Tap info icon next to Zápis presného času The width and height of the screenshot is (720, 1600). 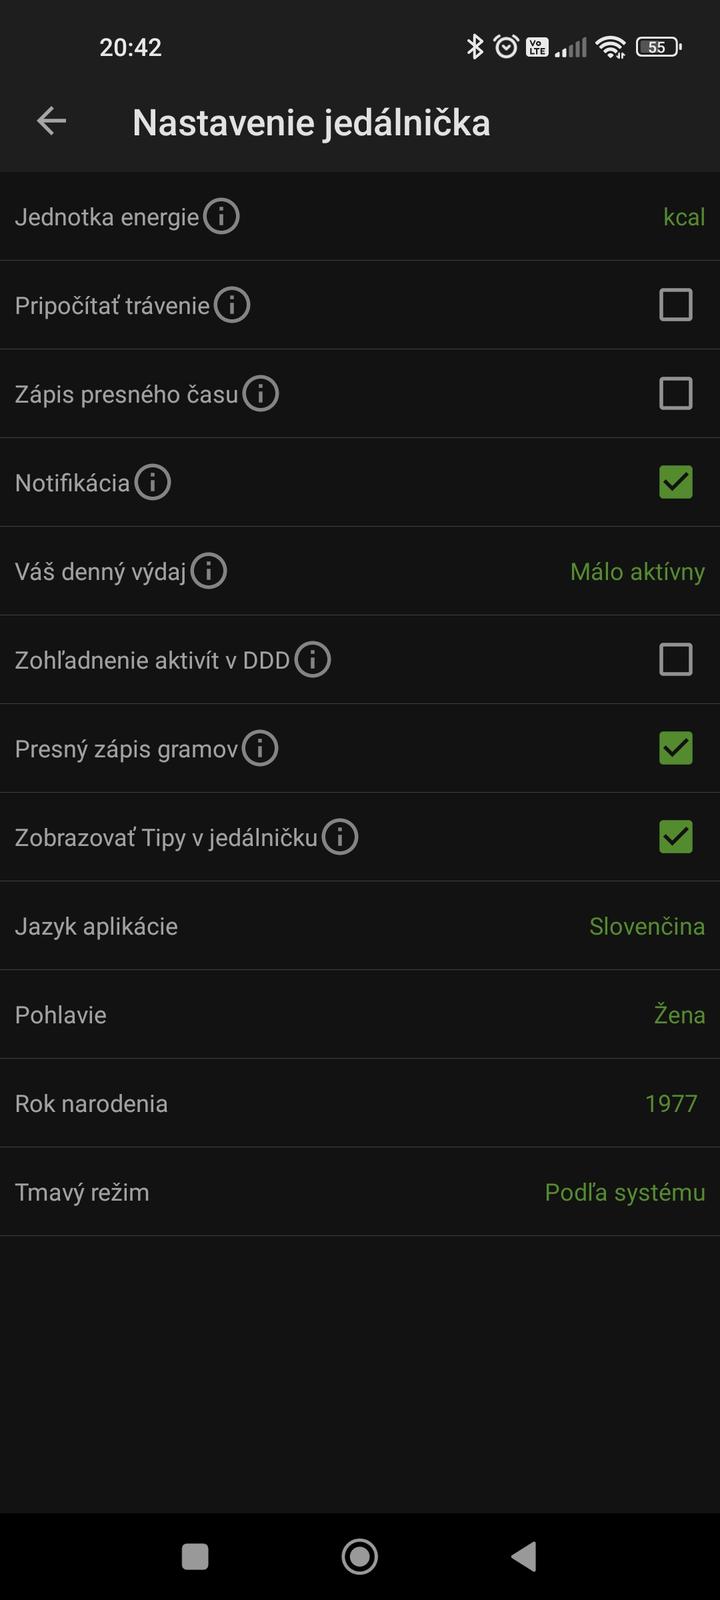tap(261, 394)
